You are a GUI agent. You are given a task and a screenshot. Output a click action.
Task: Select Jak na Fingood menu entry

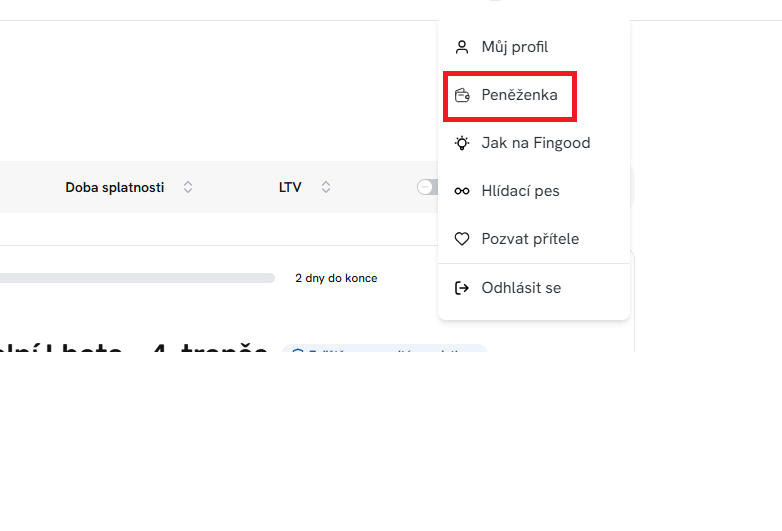(535, 143)
